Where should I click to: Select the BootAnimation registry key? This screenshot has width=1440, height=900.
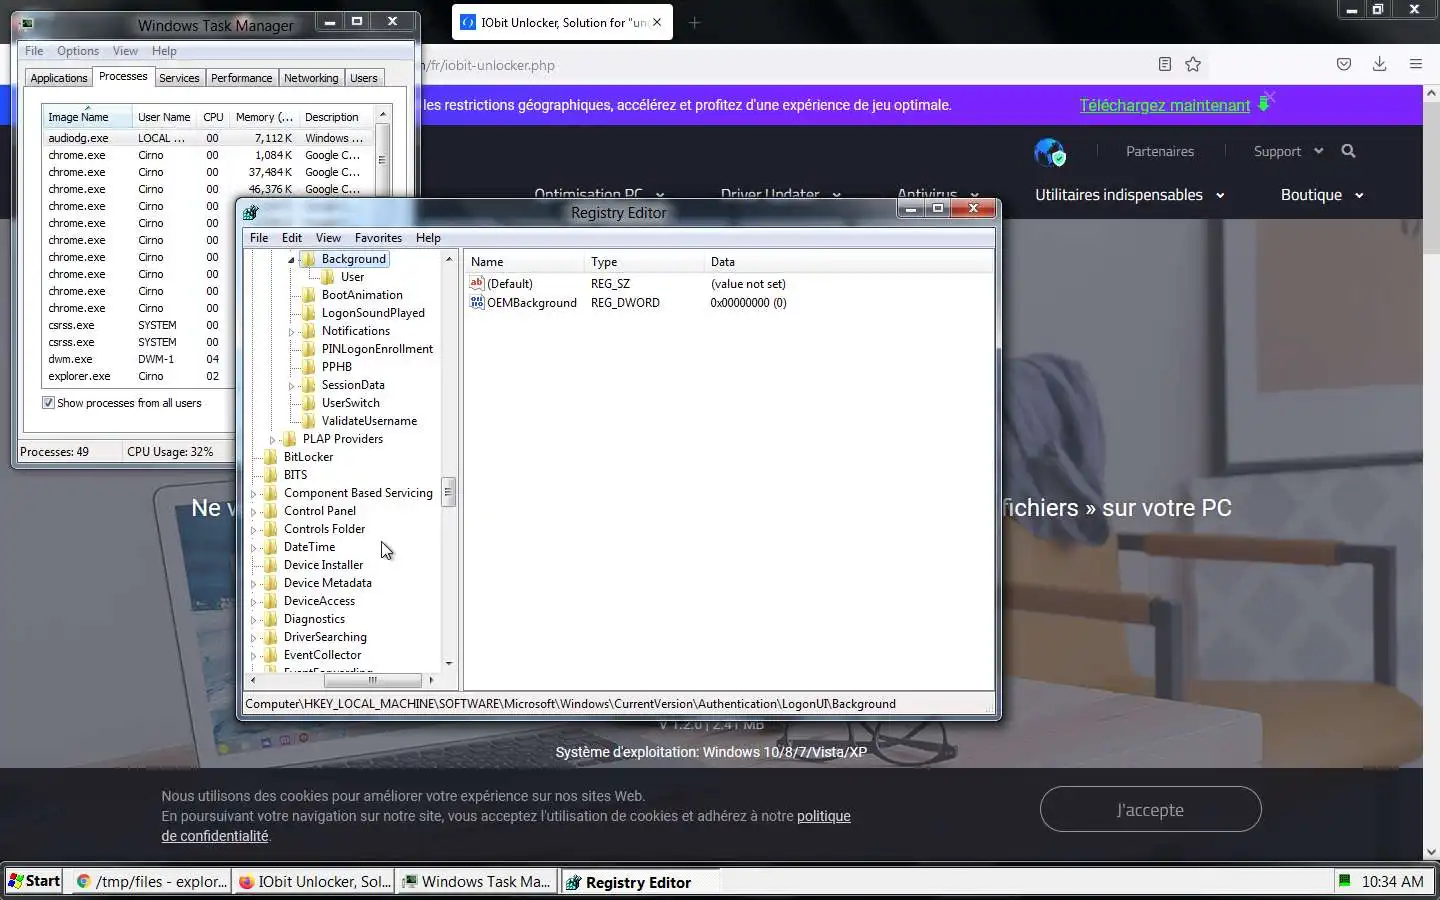tap(362, 295)
